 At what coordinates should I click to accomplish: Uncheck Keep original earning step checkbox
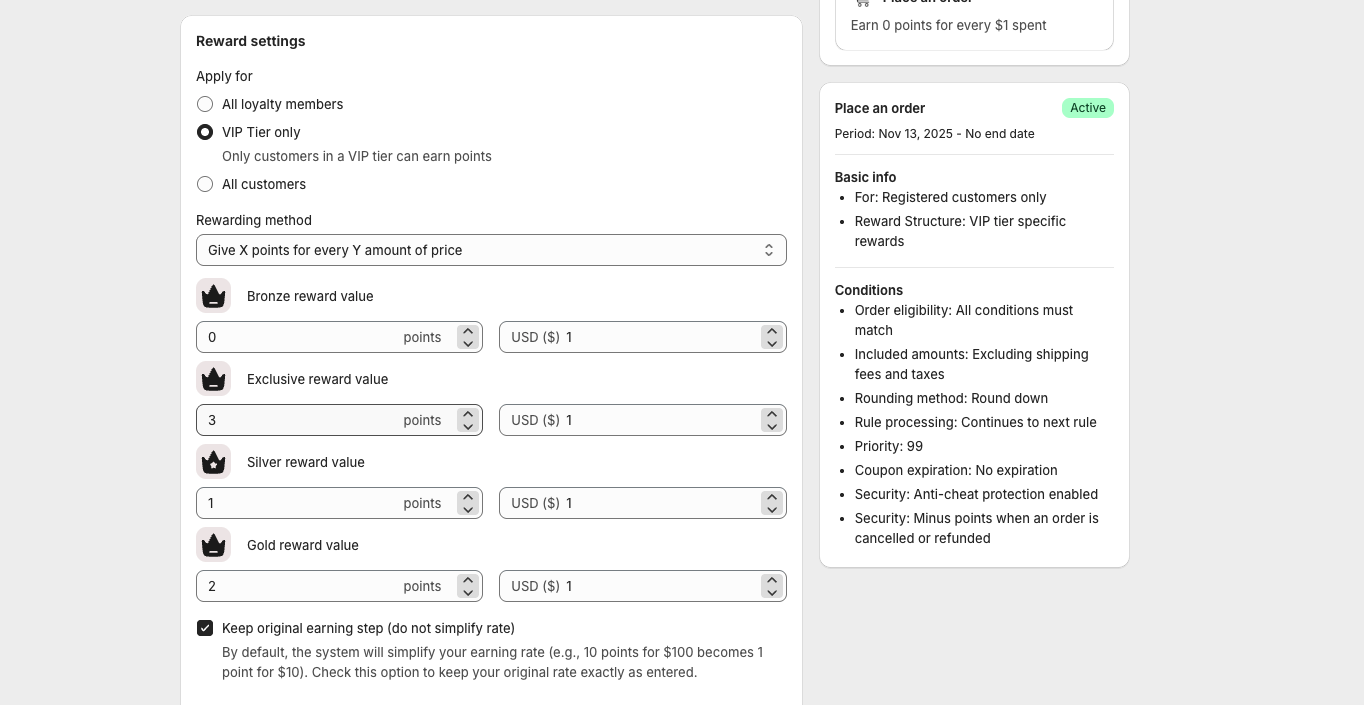(205, 628)
